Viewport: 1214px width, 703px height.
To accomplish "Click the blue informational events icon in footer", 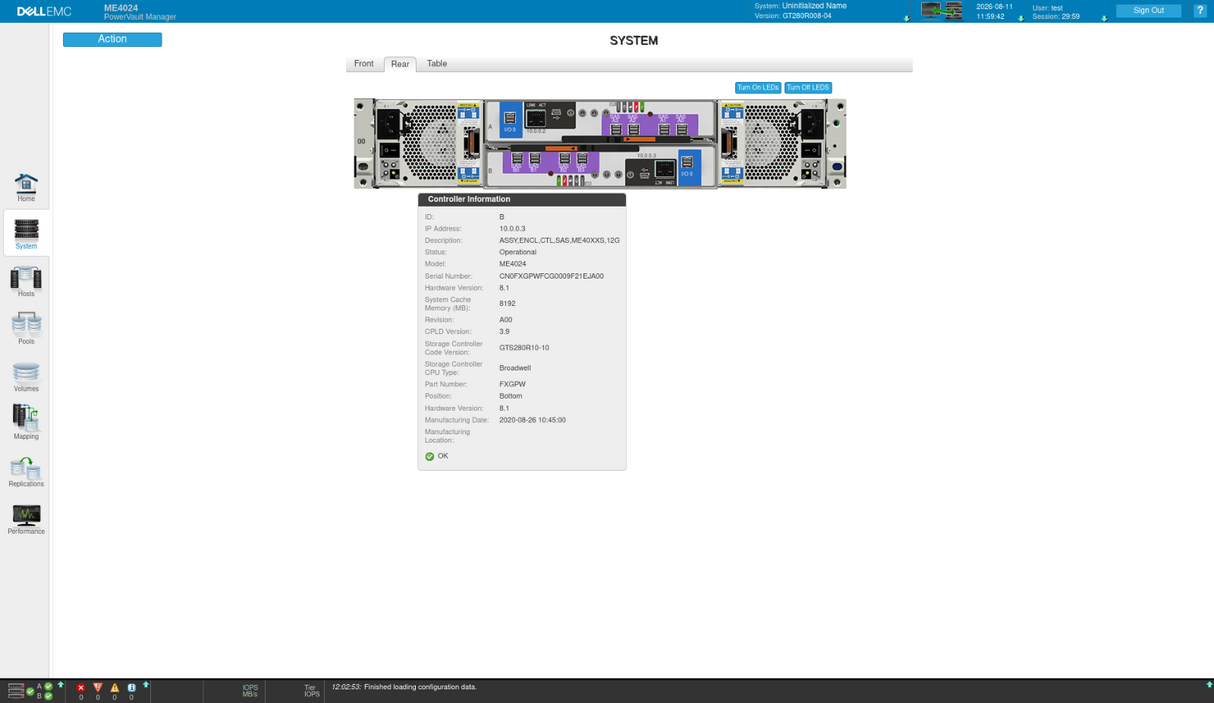I will tap(131, 688).
